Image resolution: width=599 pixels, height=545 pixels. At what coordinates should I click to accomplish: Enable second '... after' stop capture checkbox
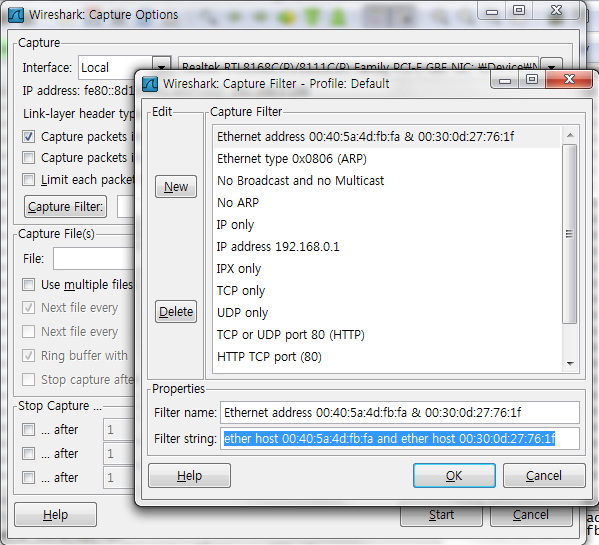pos(29,454)
